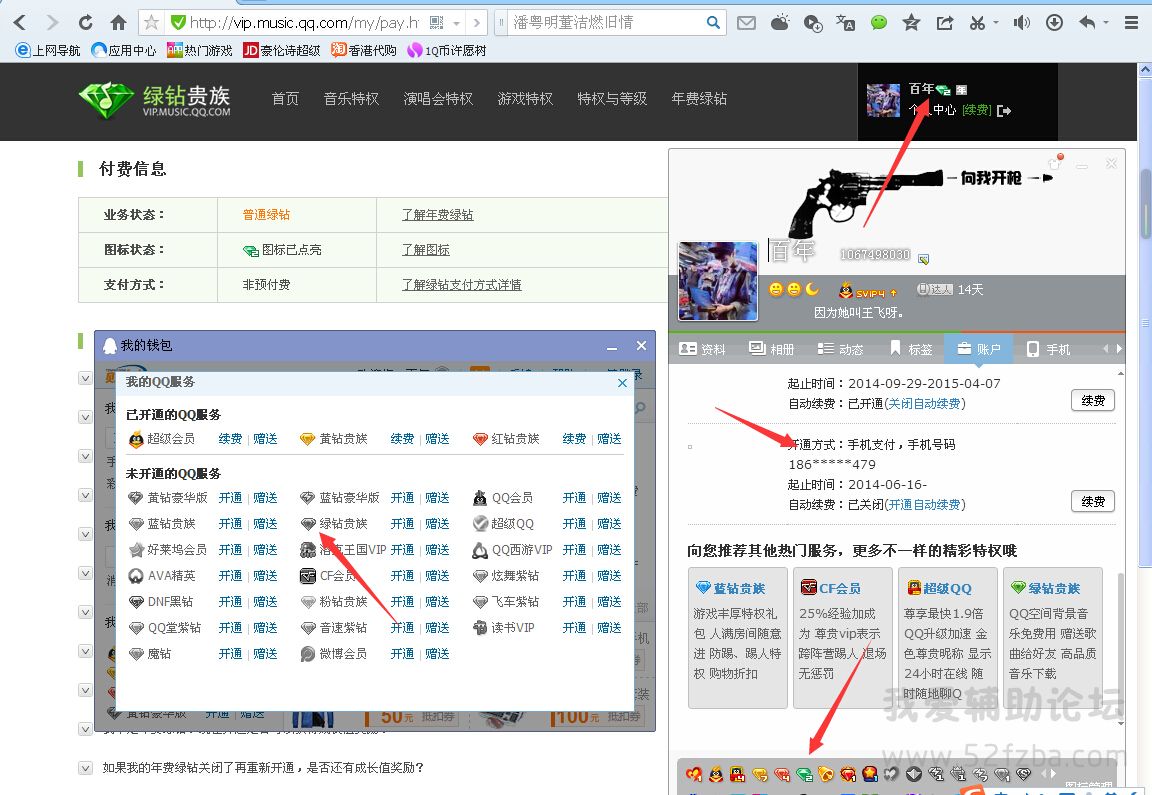Click the golden bell icon in bottom badge row
The width and height of the screenshot is (1152, 795).
(826, 774)
